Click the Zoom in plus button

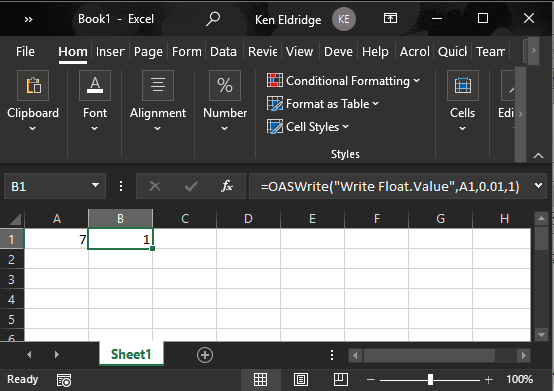click(x=489, y=380)
